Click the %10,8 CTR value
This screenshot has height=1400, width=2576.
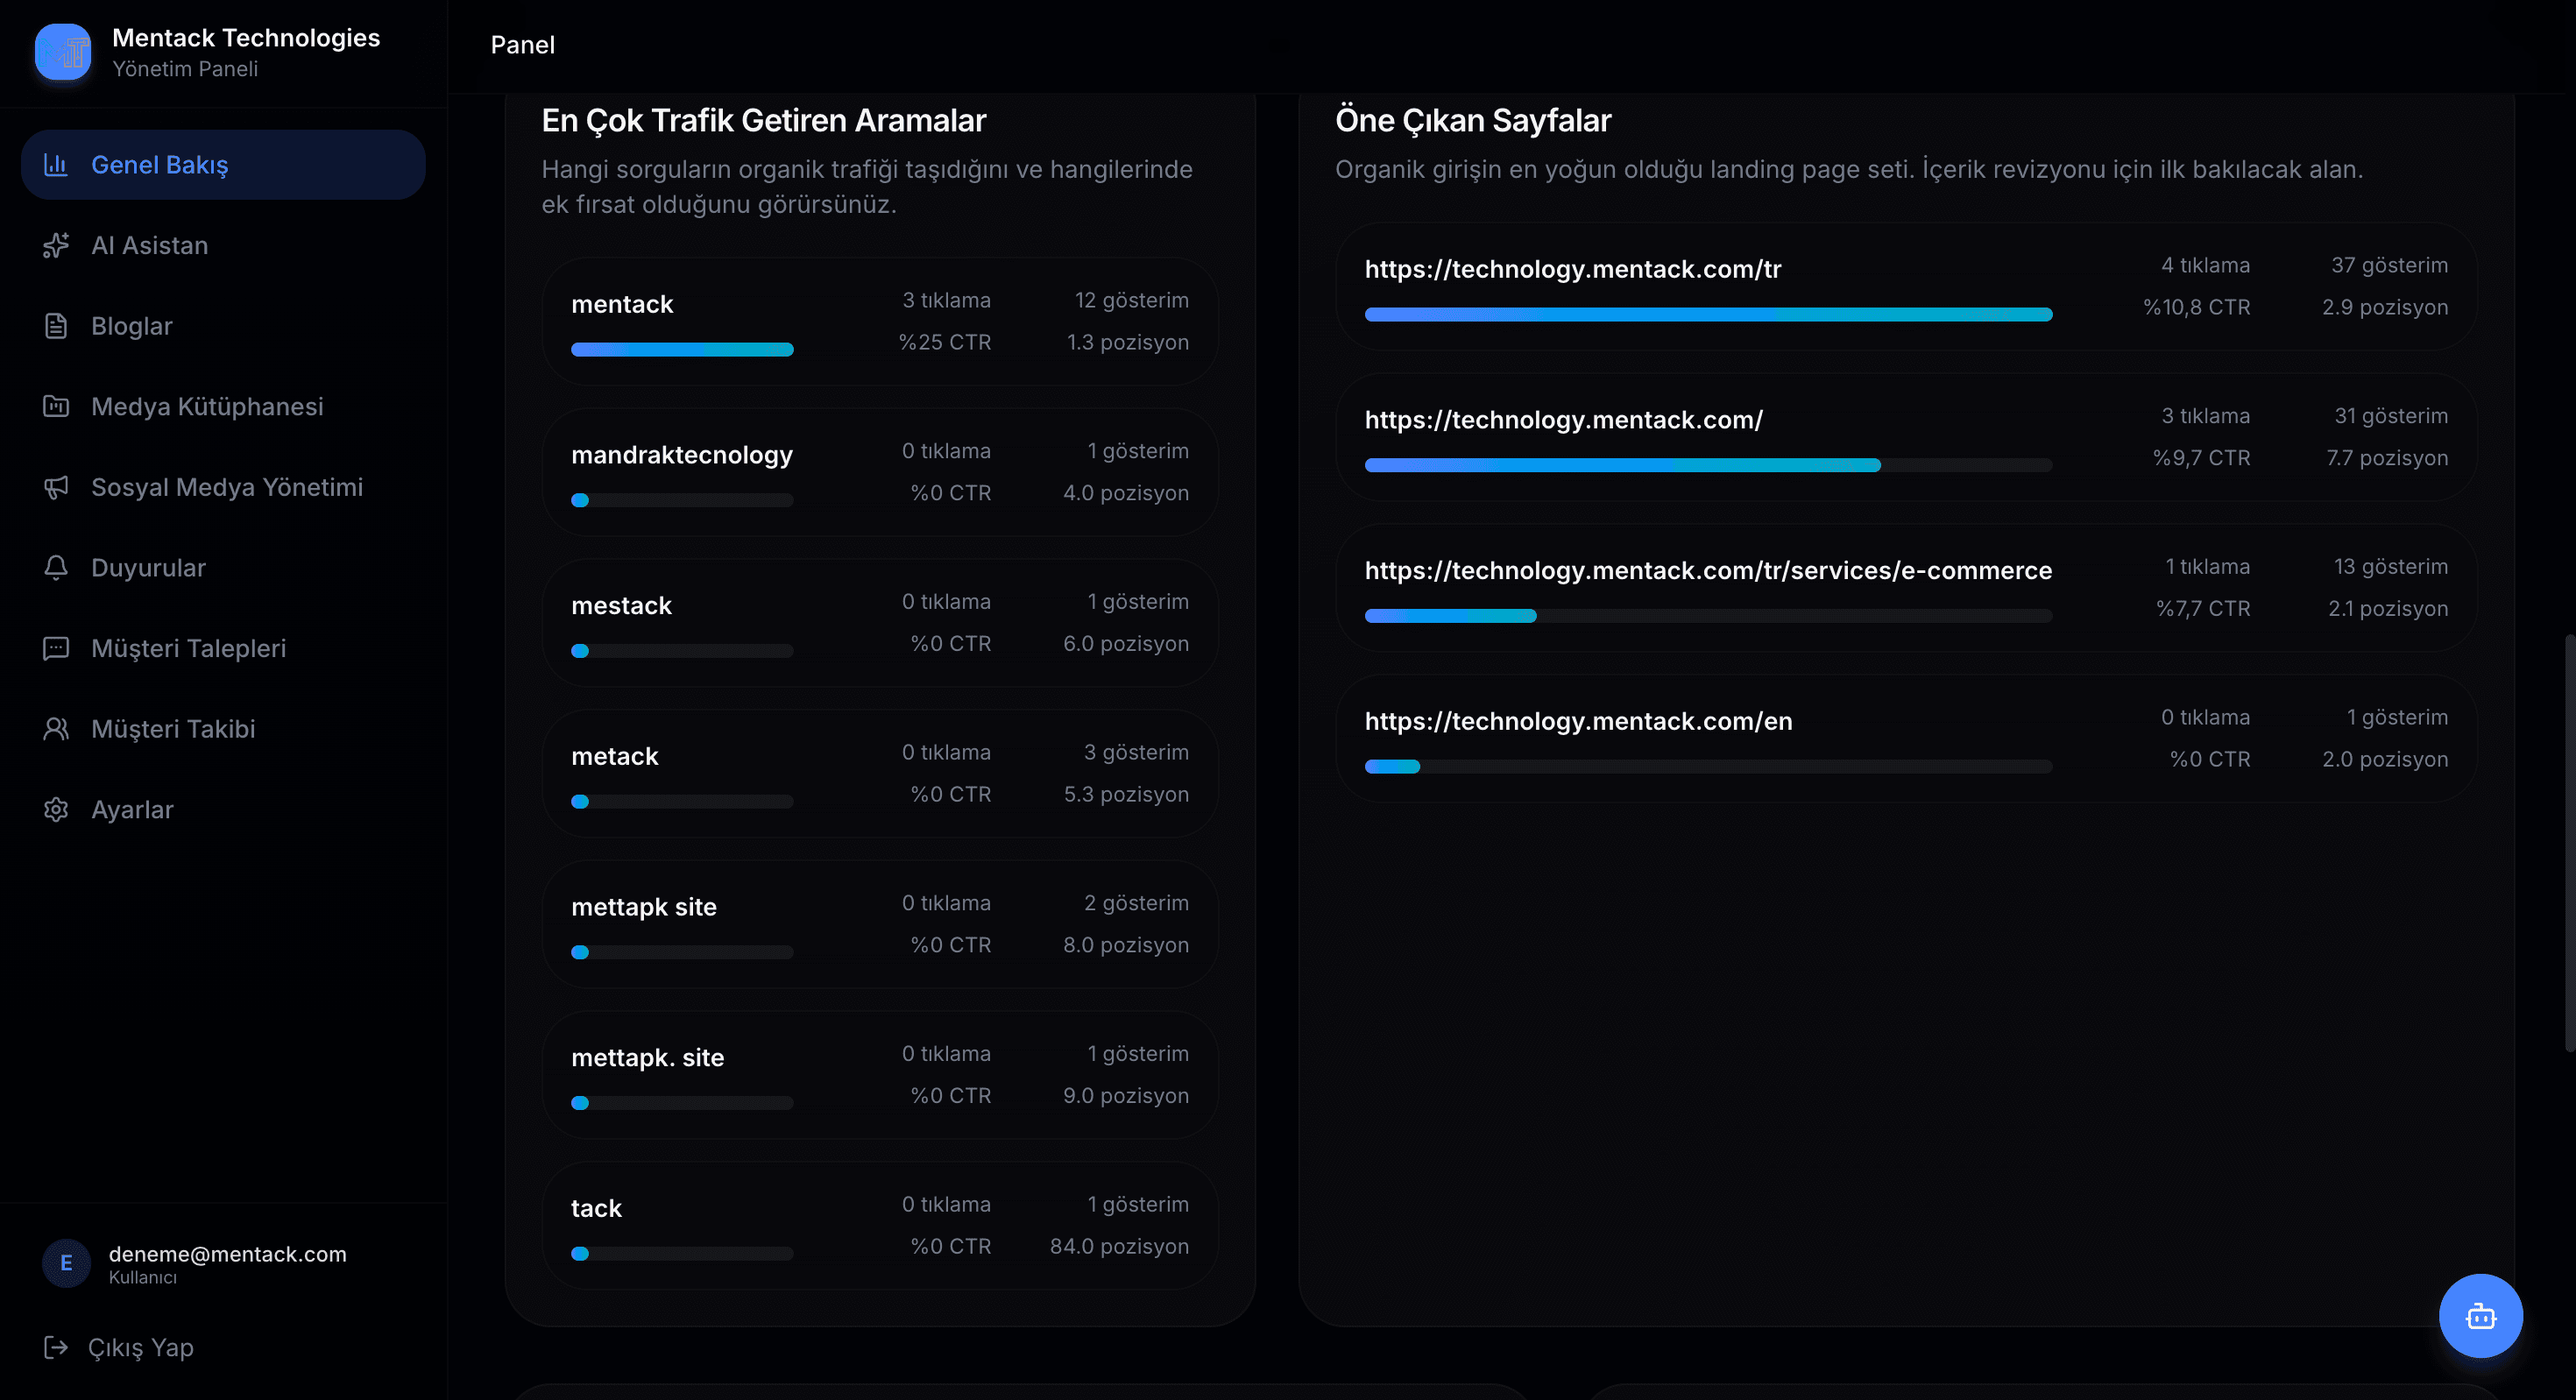(x=2196, y=307)
